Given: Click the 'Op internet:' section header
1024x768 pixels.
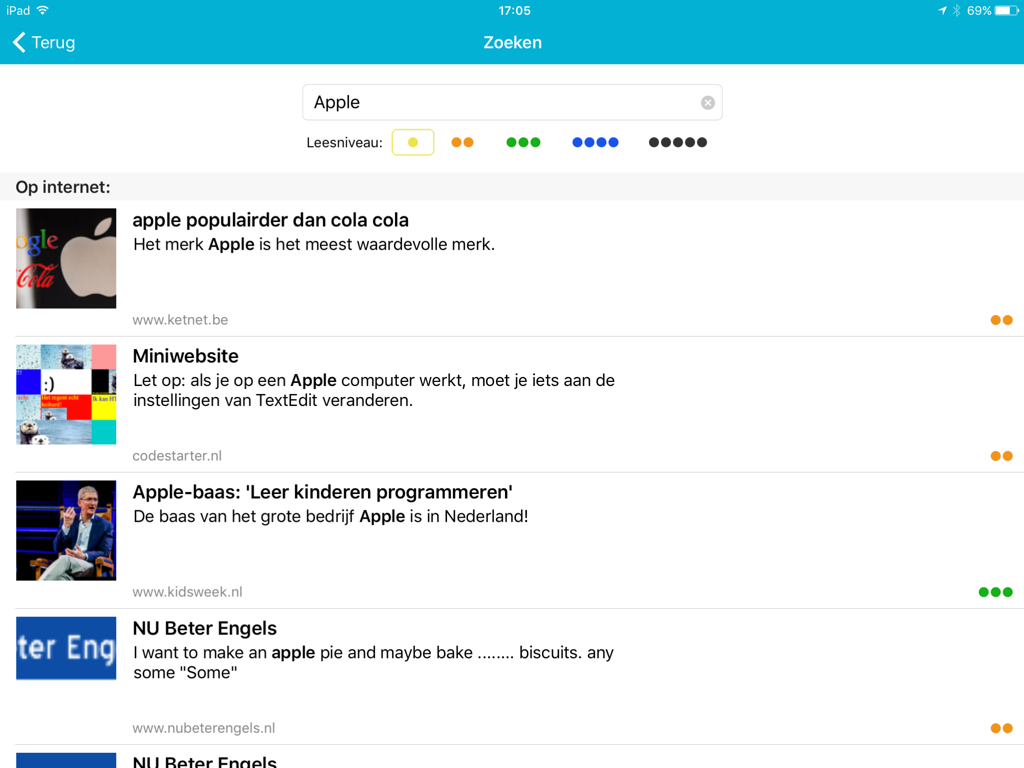Looking at the screenshot, I should click(63, 187).
